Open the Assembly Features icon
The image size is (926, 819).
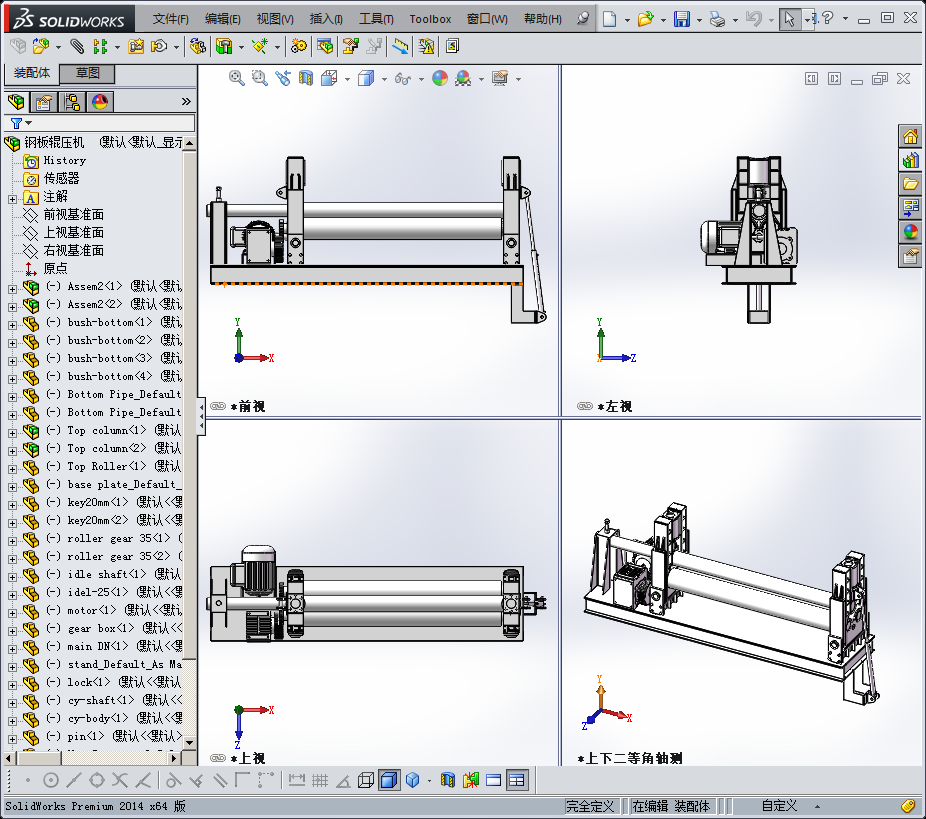tap(224, 45)
